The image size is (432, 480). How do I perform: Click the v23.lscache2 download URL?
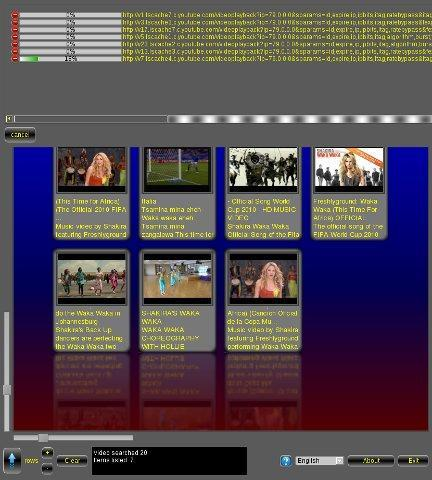pos(277,44)
